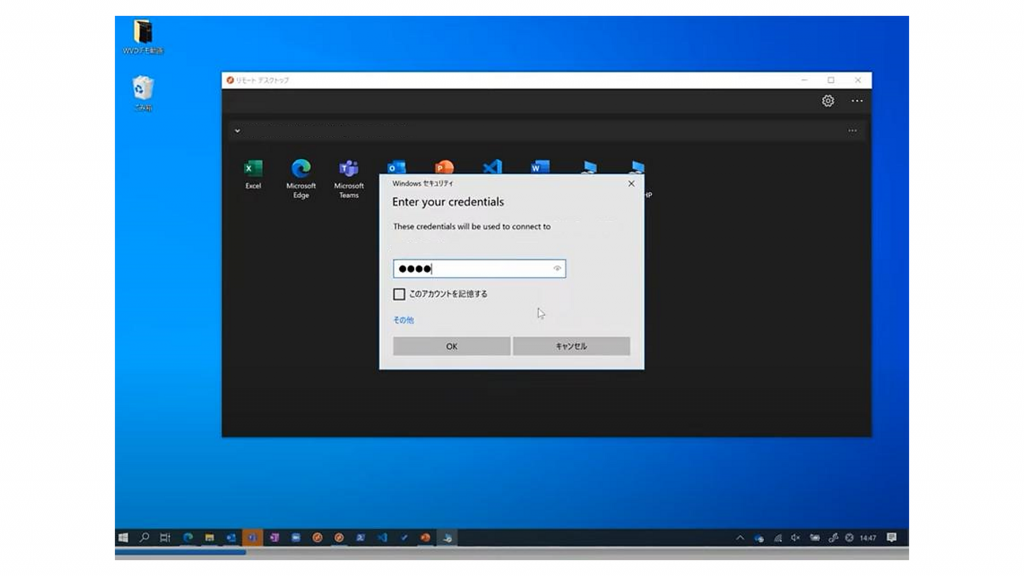This screenshot has height=576, width=1024.
Task: Collapse the workspace chevron in Remote Desktop
Action: click(237, 130)
